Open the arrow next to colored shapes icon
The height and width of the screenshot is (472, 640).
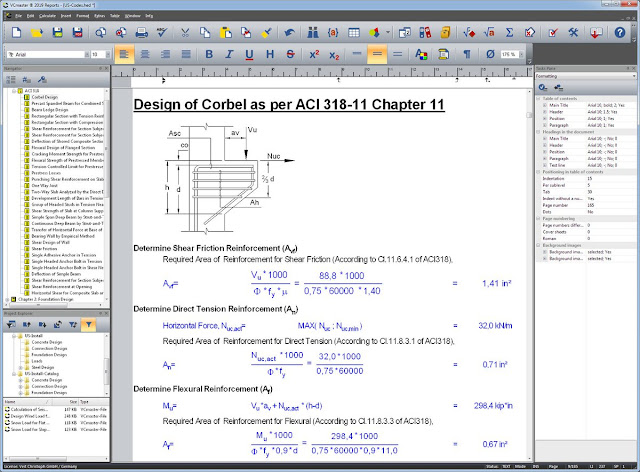[388, 32]
